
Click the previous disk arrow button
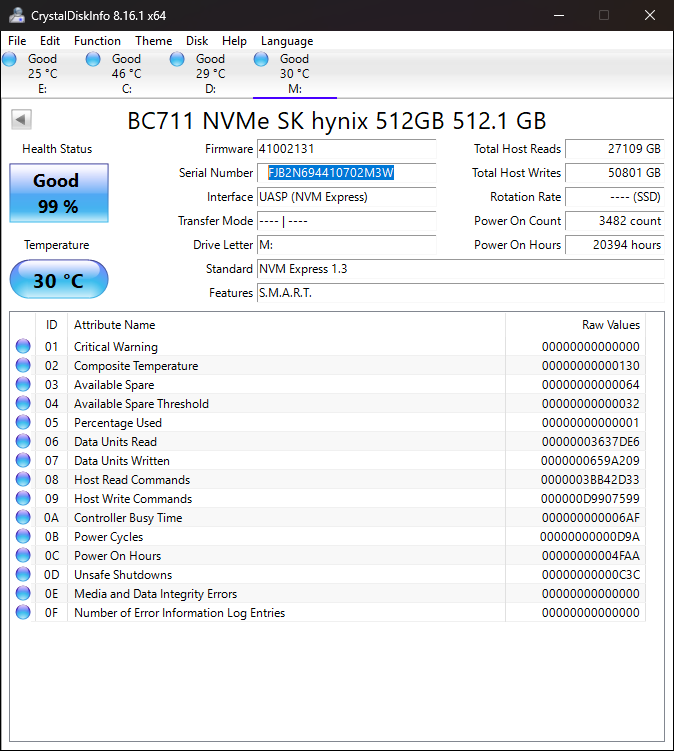(22, 119)
